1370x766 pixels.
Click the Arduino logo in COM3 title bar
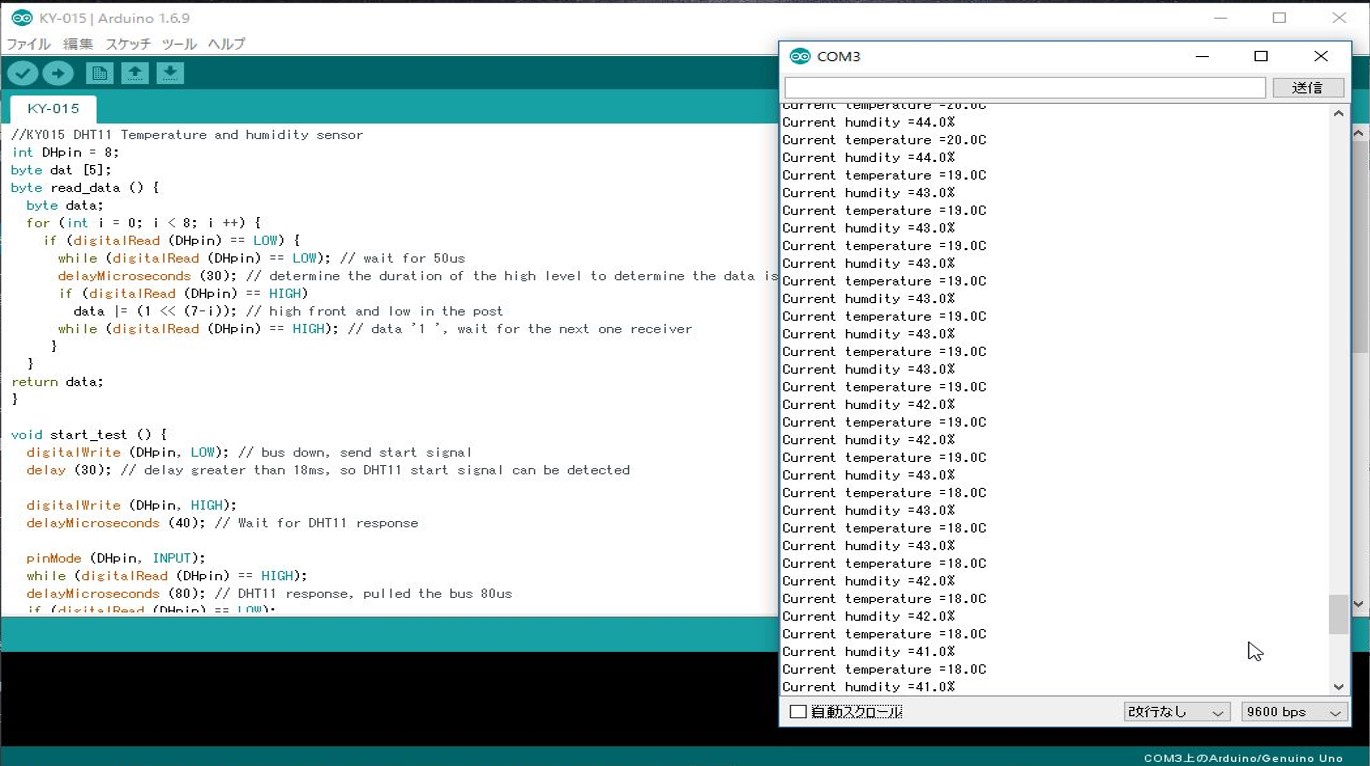pos(800,56)
